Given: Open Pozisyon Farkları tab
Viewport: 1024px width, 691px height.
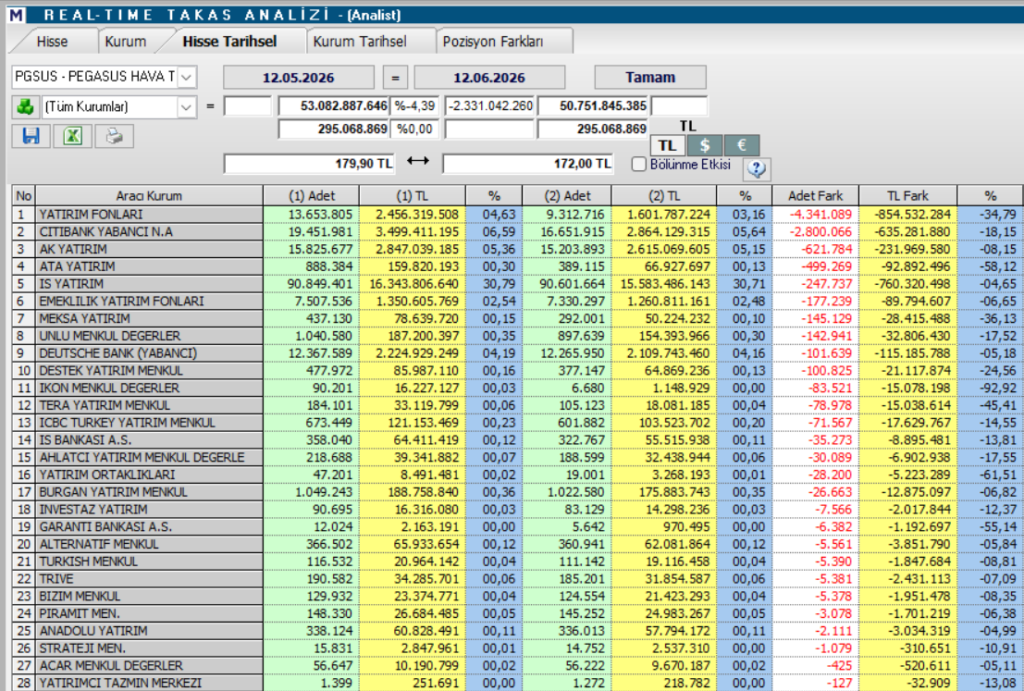Looking at the screenshot, I should coord(493,41).
